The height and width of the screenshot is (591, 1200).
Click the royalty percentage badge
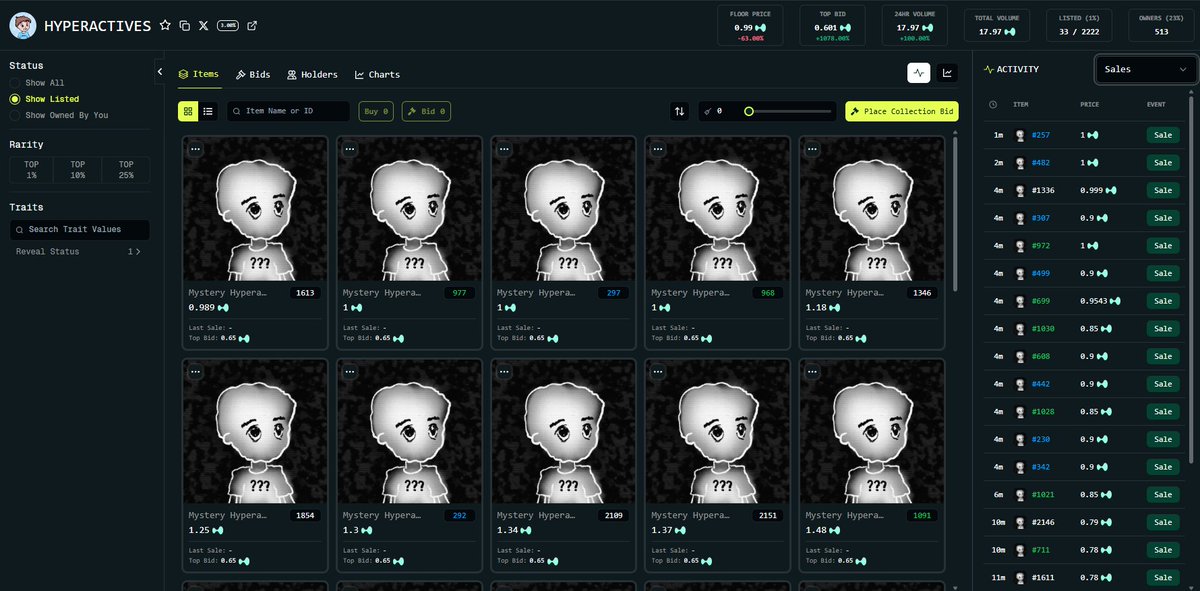228,25
